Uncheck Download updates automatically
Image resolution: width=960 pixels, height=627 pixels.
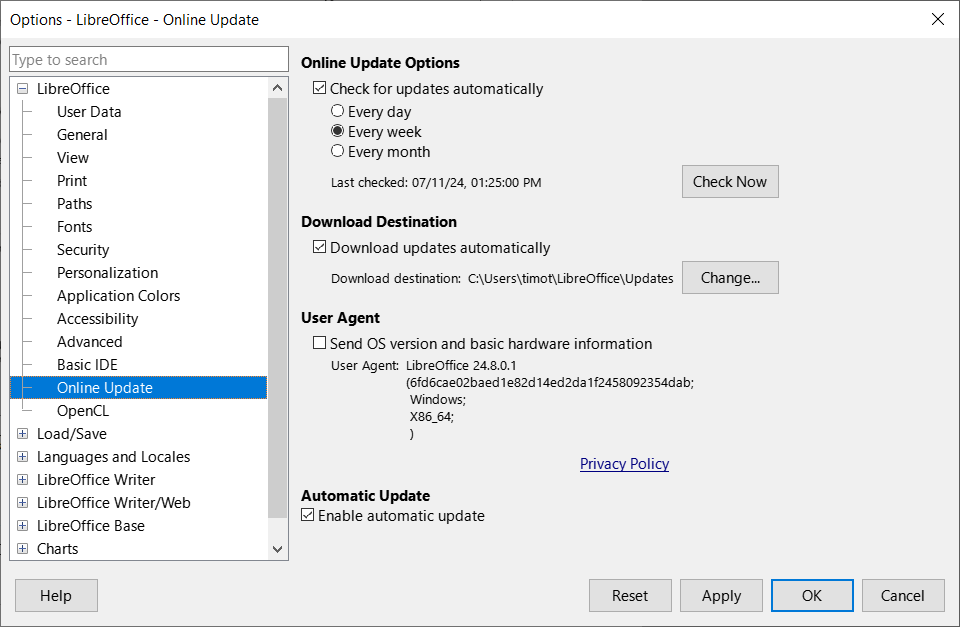point(320,247)
